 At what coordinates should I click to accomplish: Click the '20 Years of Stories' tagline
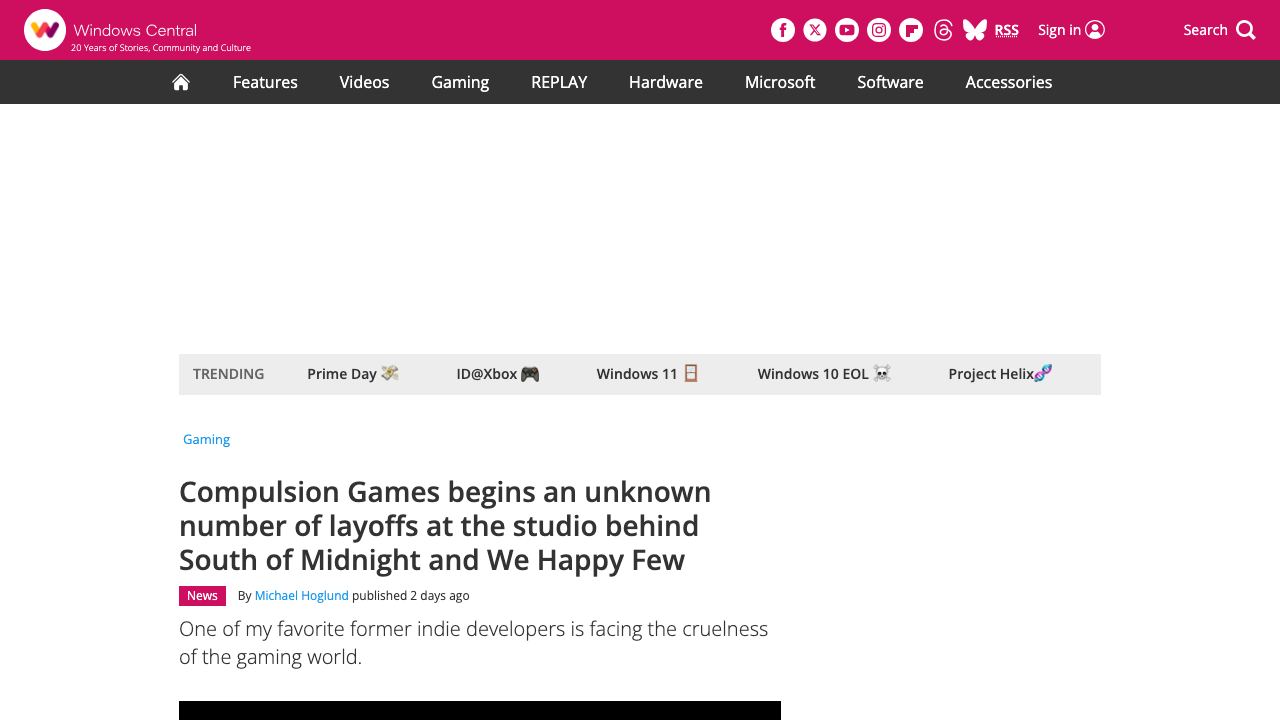click(161, 48)
